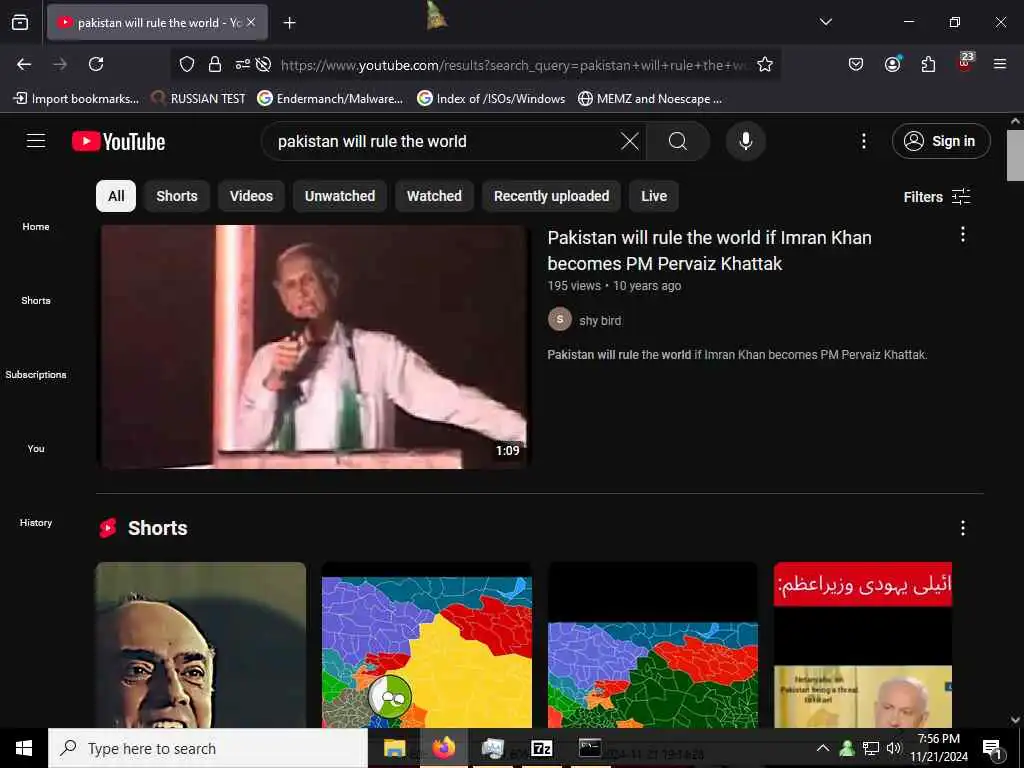Click the Sign in button

(941, 141)
